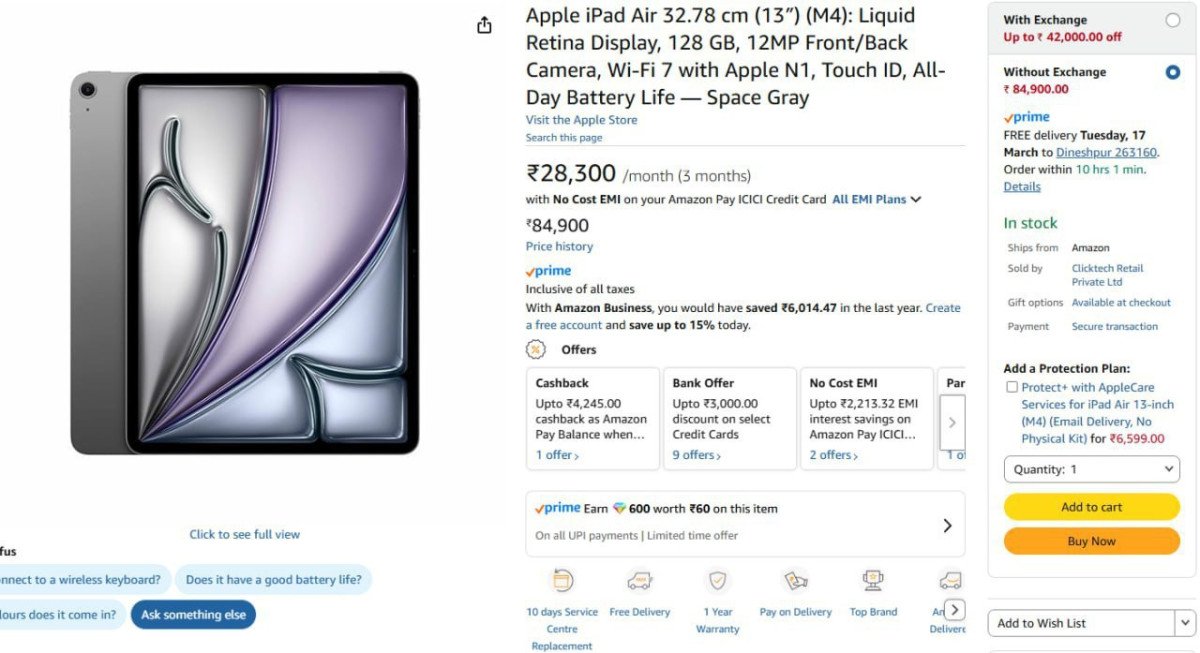Click the Pay on Delivery hand icon
Viewport: 1200px width, 653px height.
795,580
